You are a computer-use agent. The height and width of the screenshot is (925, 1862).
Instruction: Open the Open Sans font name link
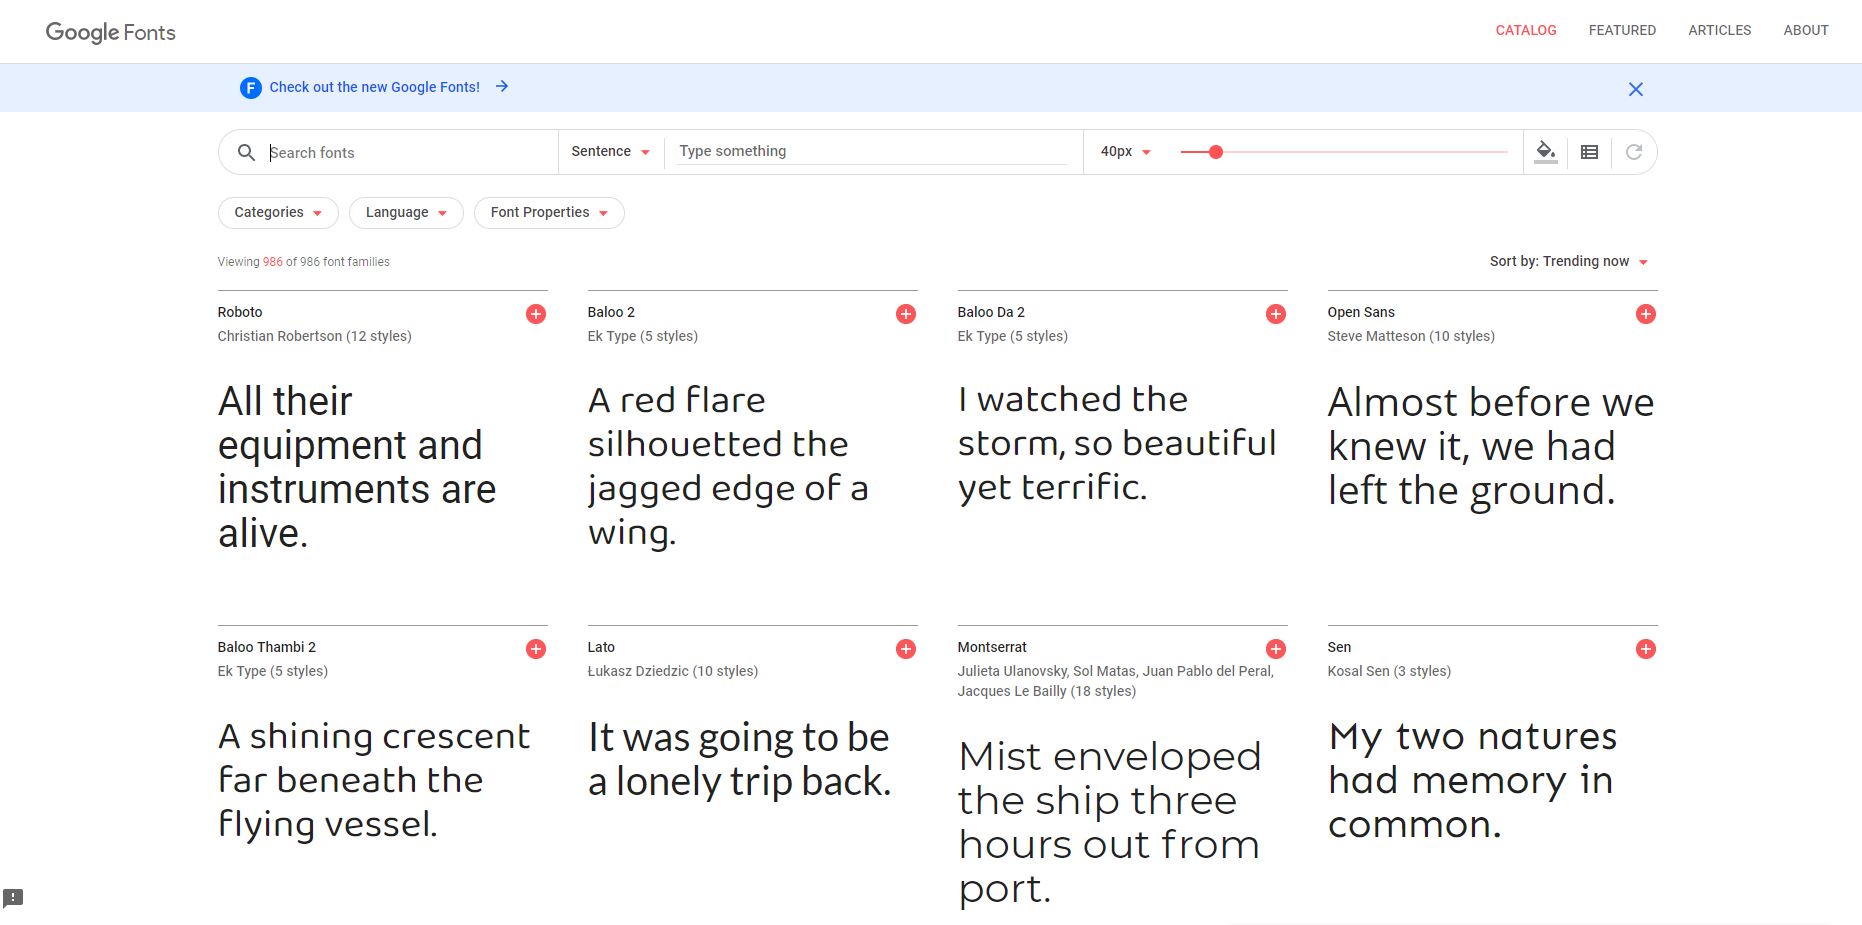coord(1361,312)
